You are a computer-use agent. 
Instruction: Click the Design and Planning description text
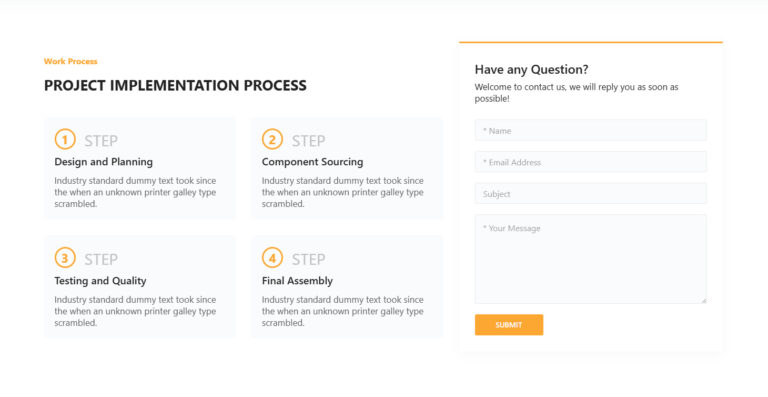point(135,192)
